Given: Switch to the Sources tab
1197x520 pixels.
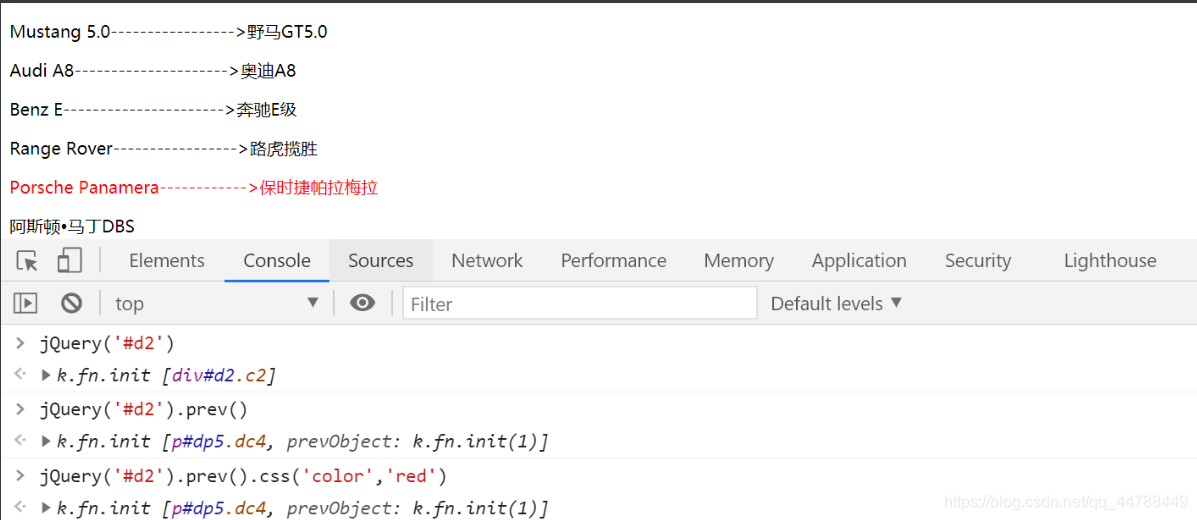Looking at the screenshot, I should click(x=381, y=260).
